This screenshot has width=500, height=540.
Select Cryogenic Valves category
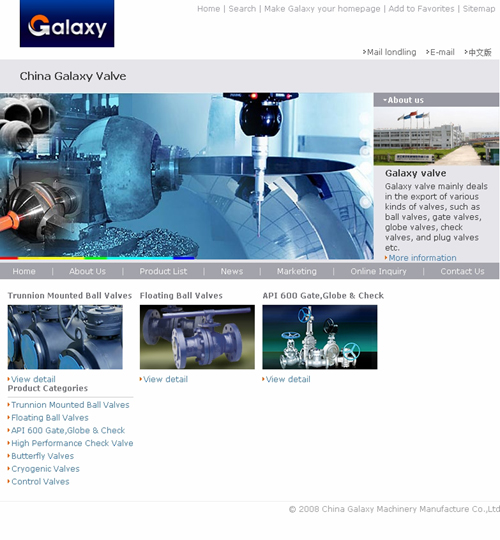pos(45,469)
